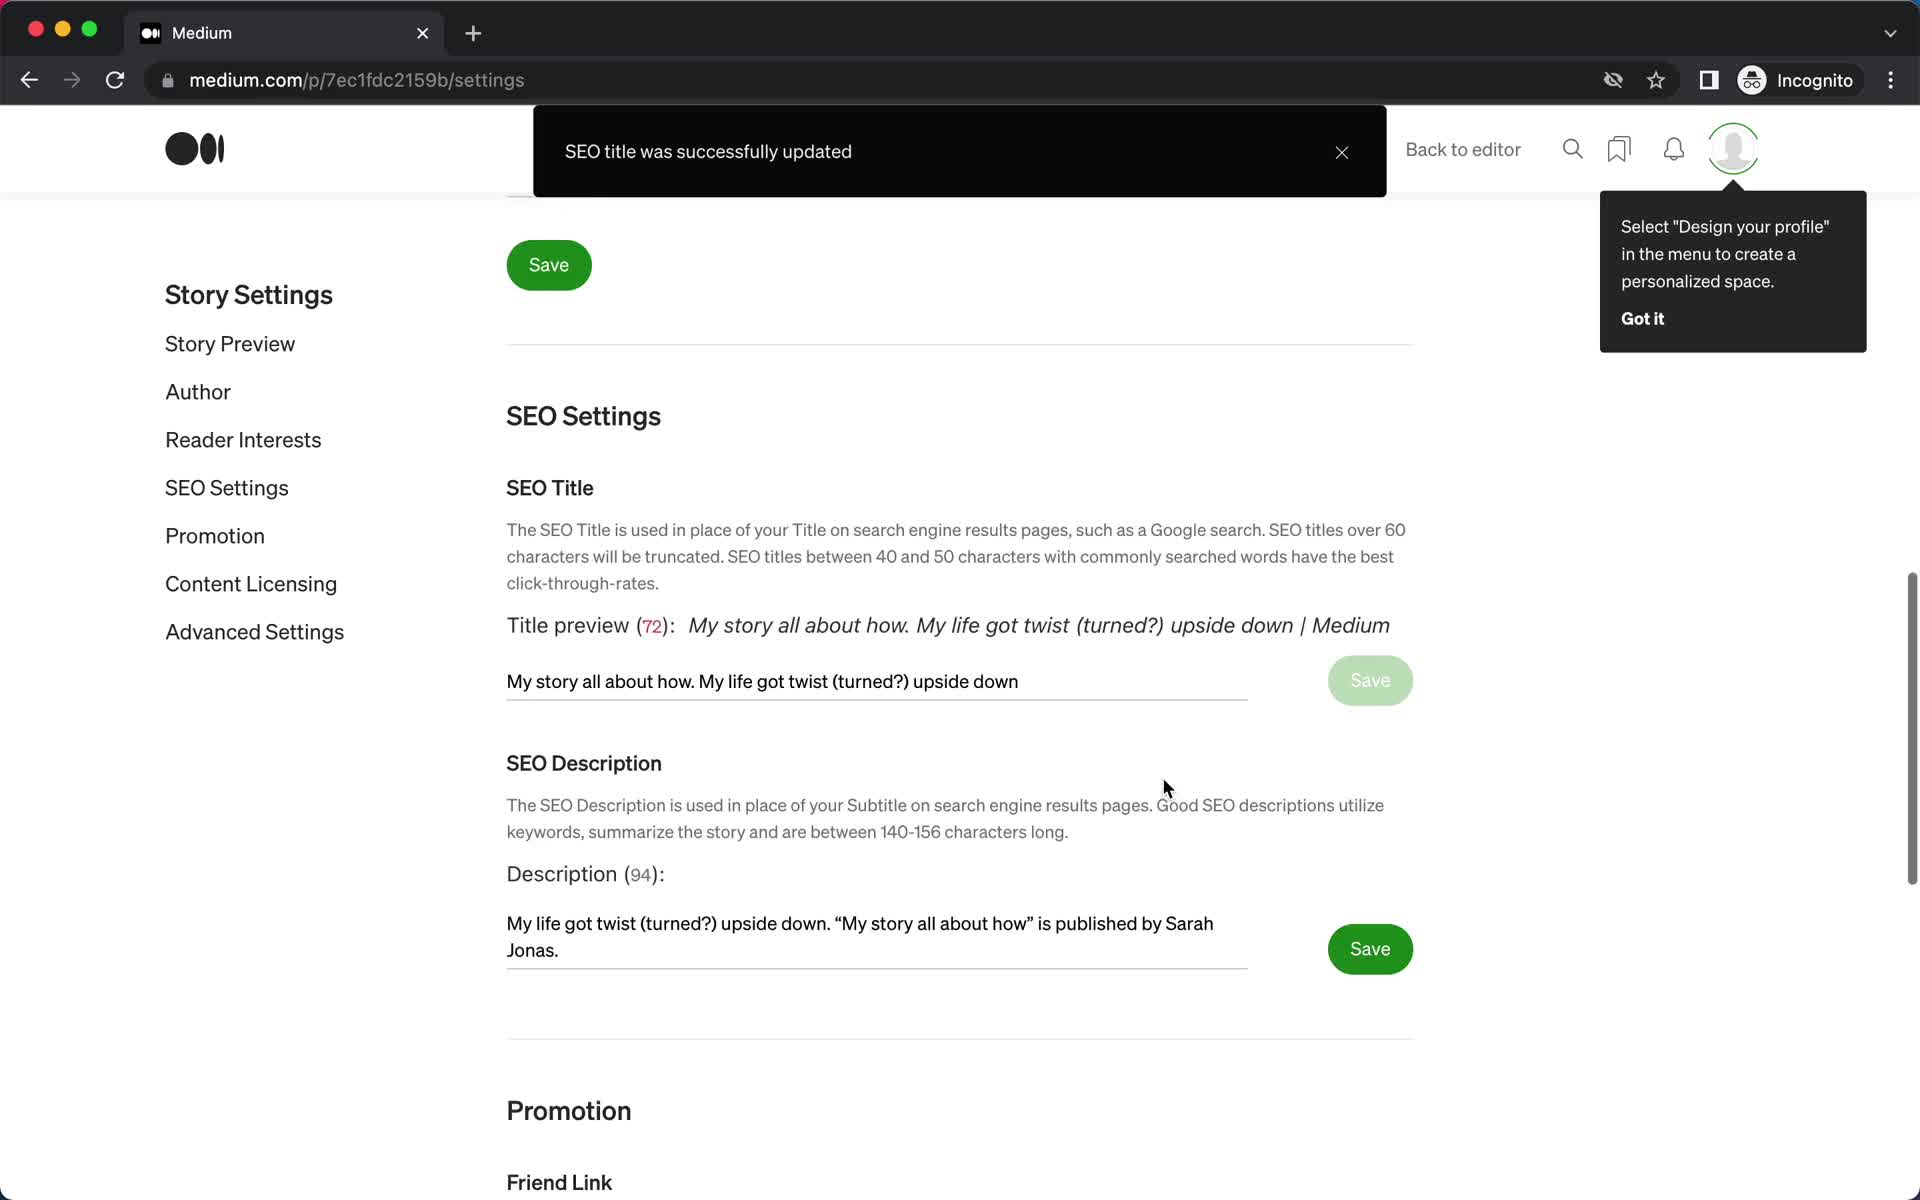Select Author settings tab
Viewport: 1920px width, 1200px height.
pyautogui.click(x=198, y=391)
